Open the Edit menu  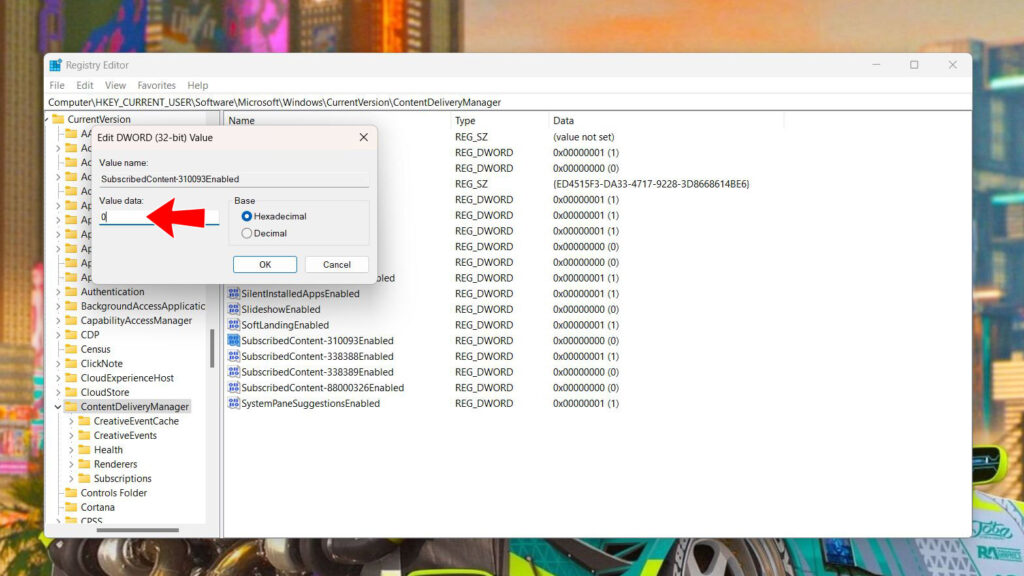click(x=84, y=85)
